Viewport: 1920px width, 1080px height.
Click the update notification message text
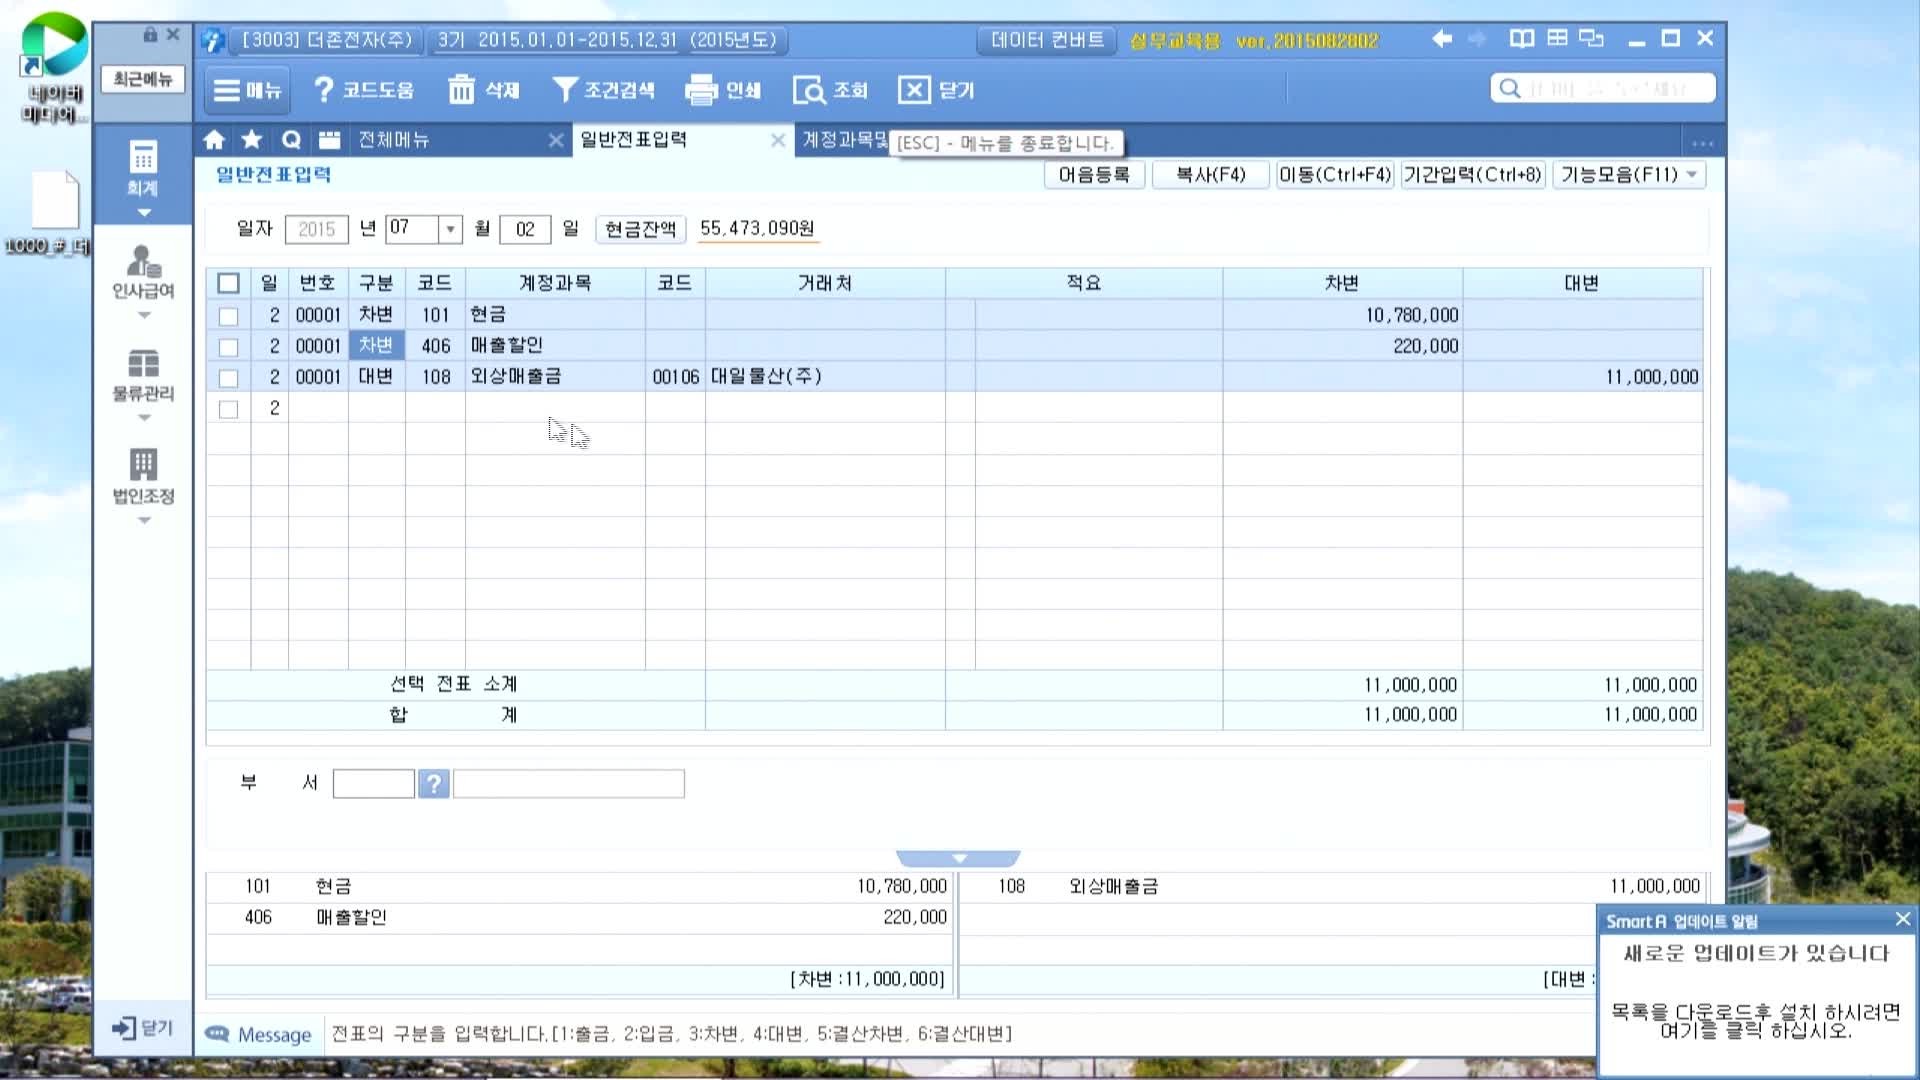pos(1756,1021)
